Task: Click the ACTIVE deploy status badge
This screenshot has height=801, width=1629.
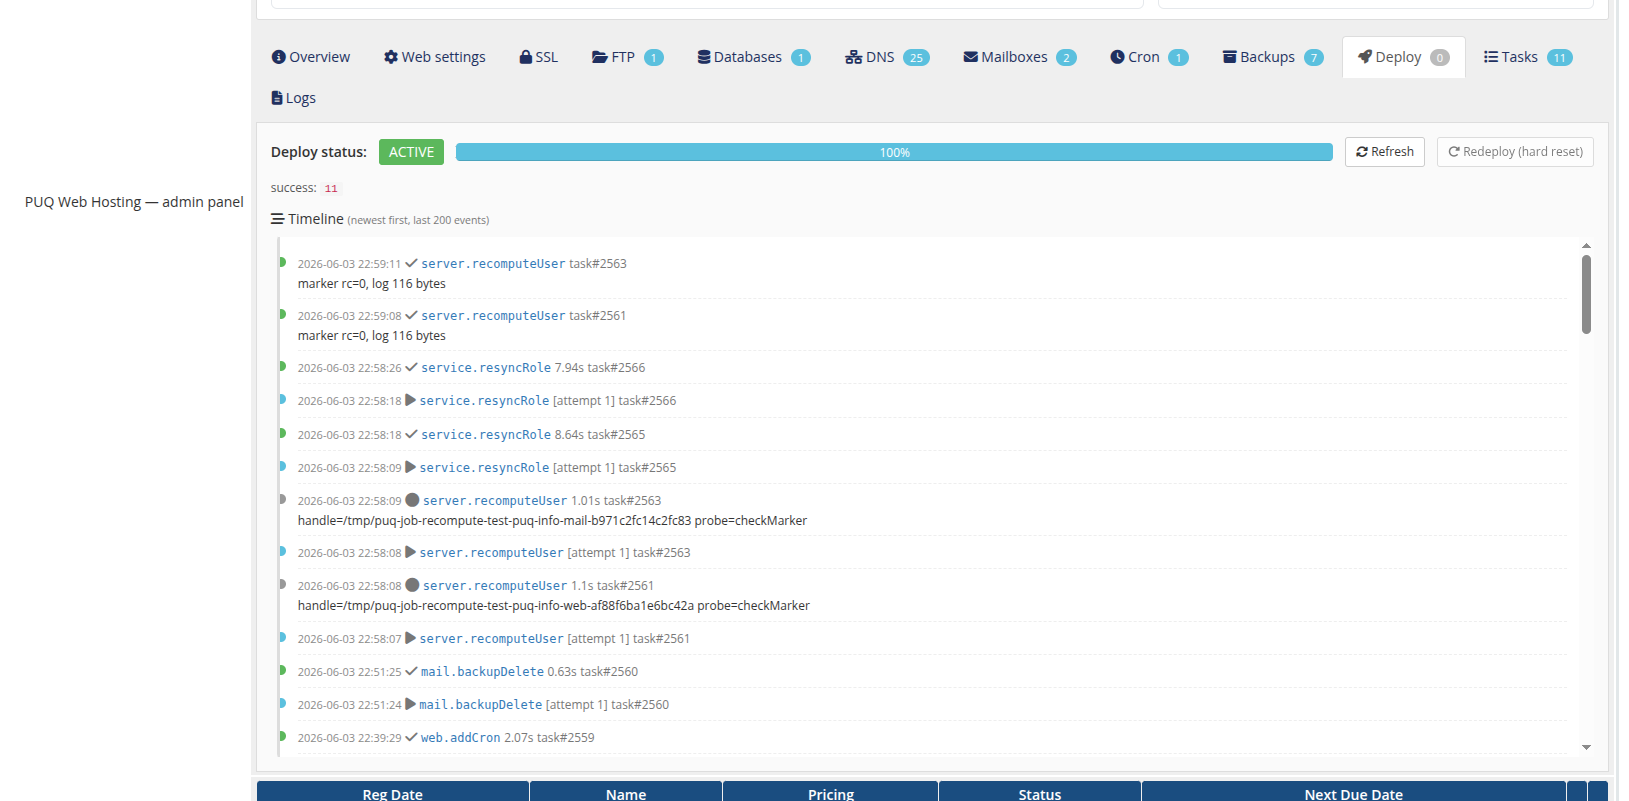Action: coord(411,152)
